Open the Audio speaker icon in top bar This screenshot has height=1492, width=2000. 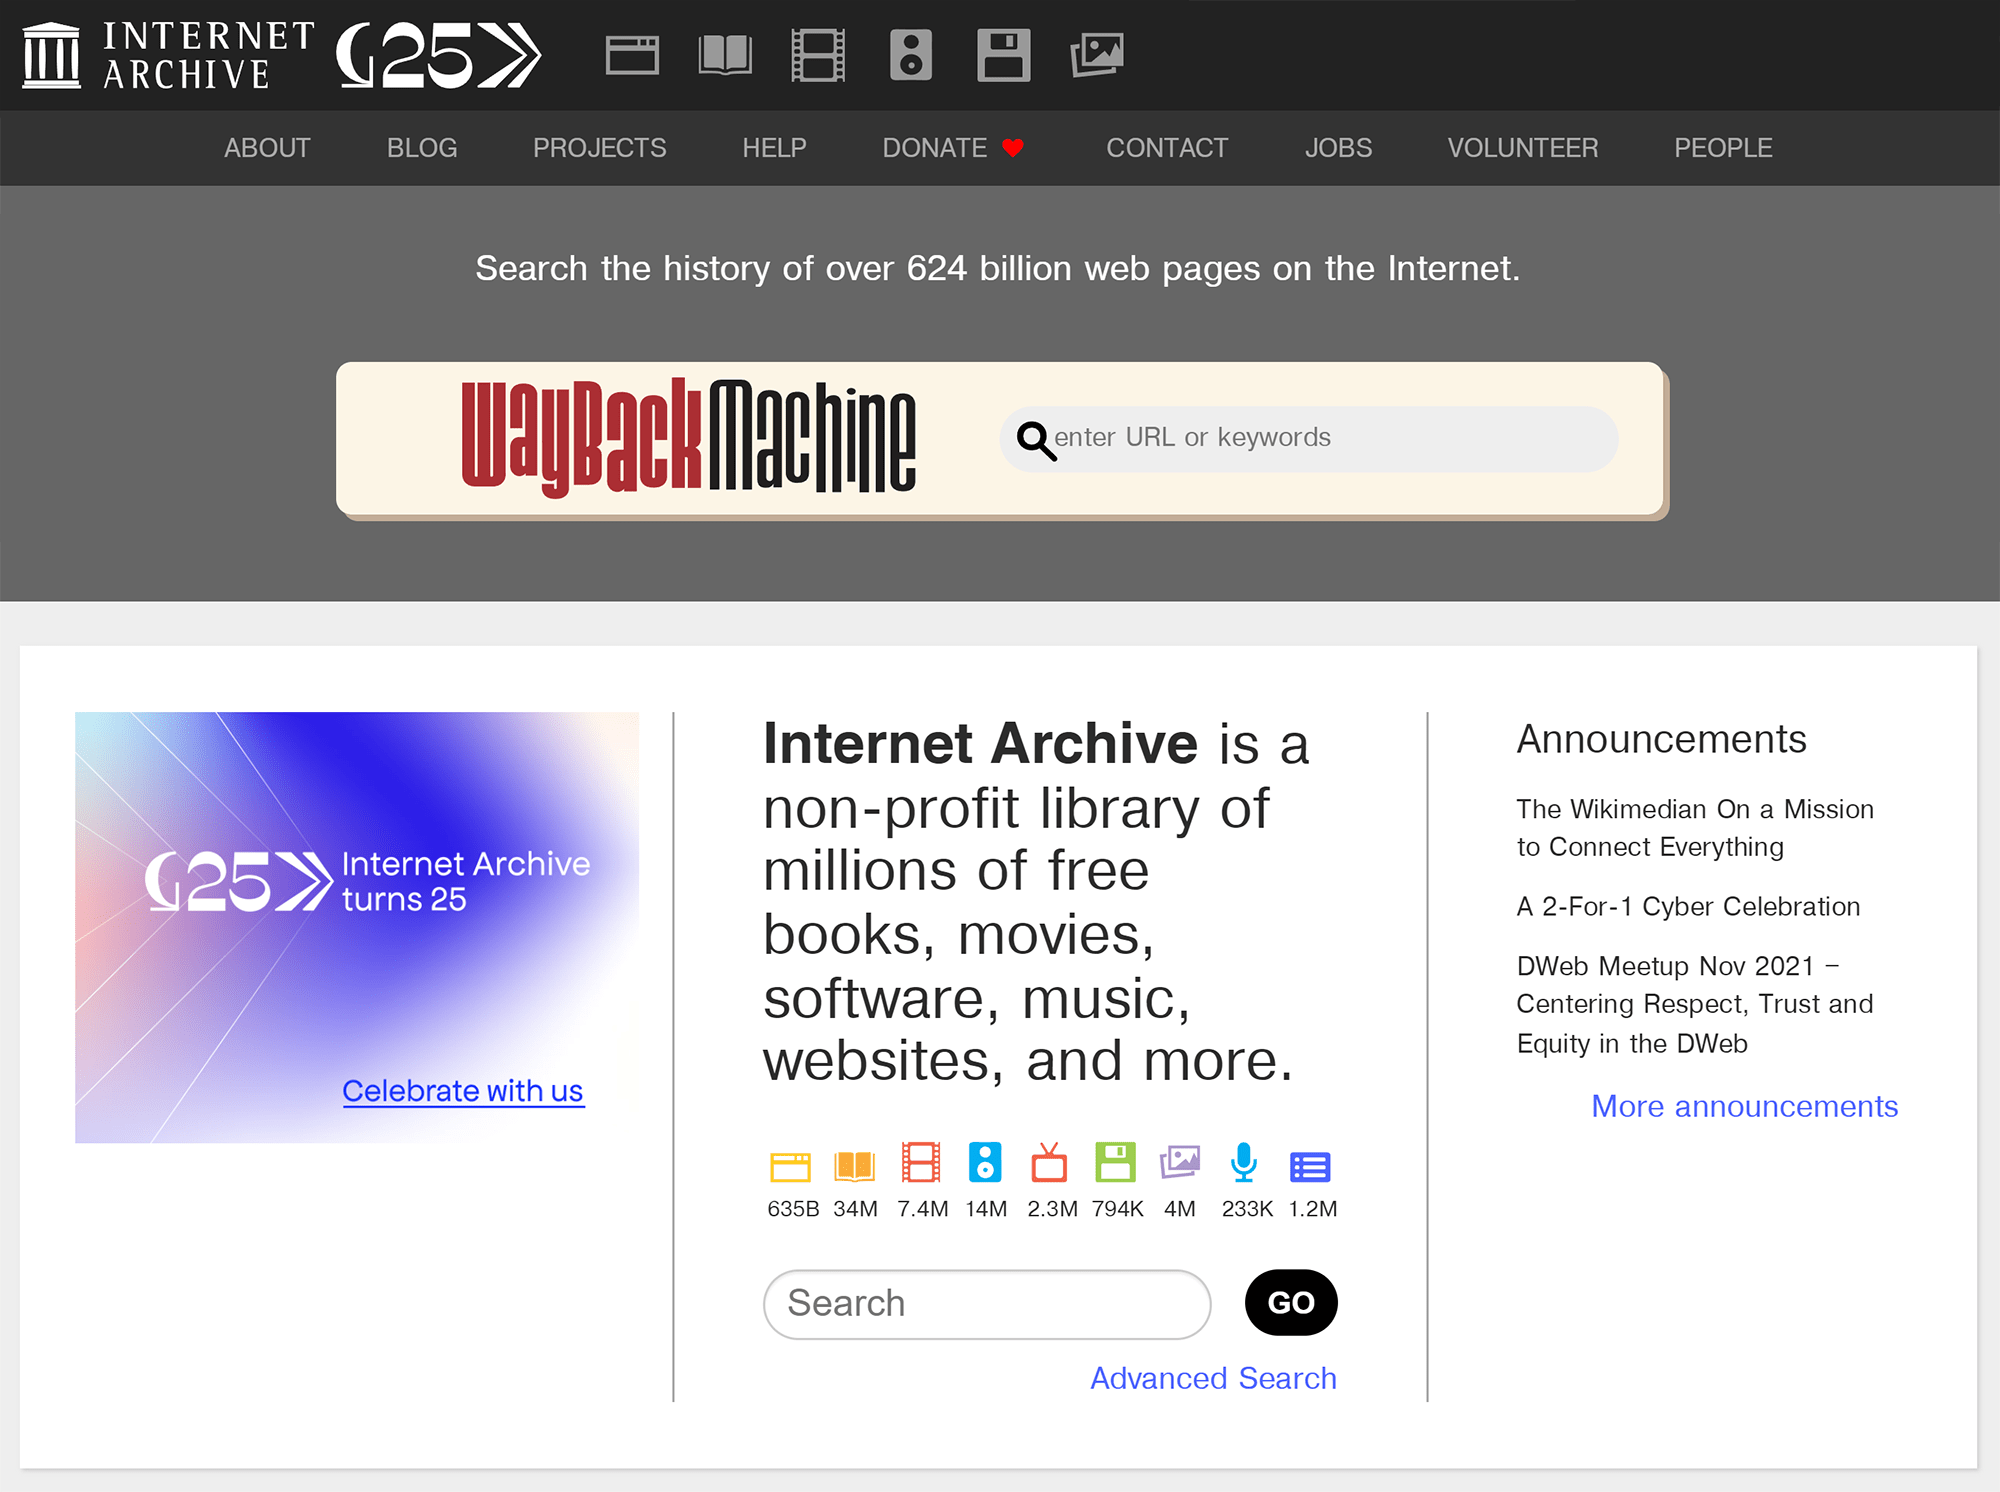[911, 55]
